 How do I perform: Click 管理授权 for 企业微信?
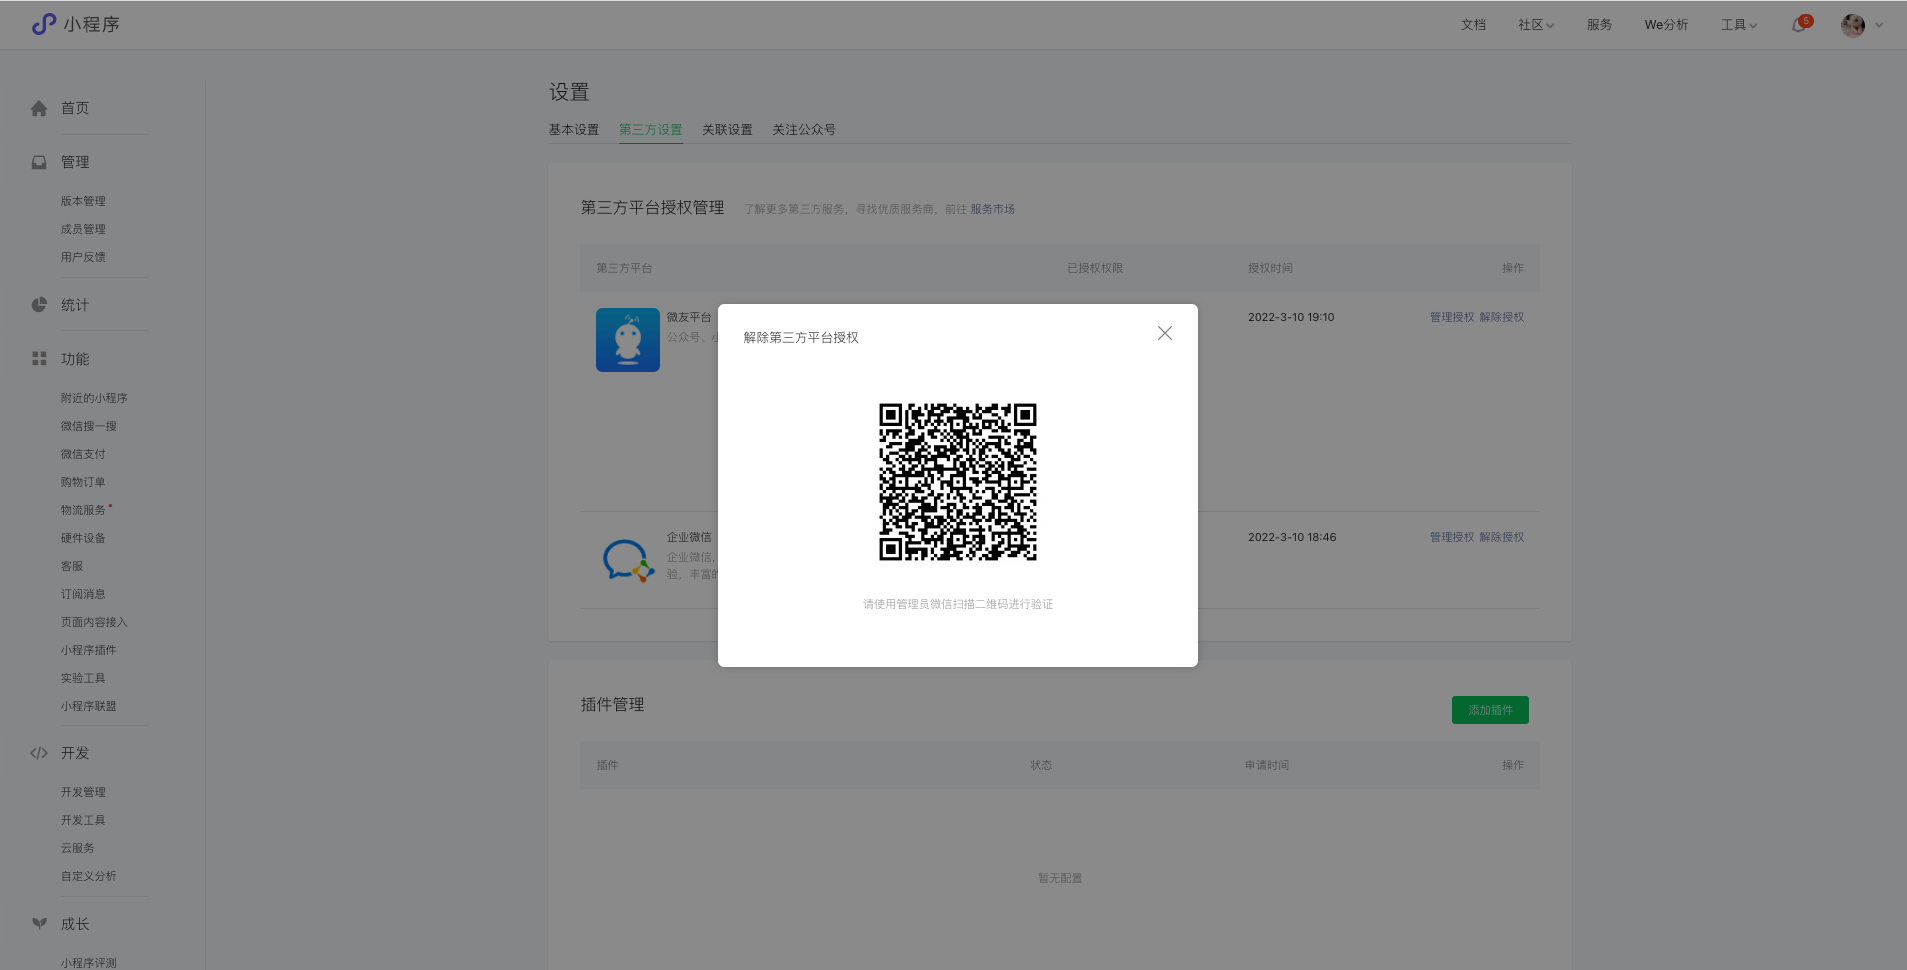(x=1452, y=537)
